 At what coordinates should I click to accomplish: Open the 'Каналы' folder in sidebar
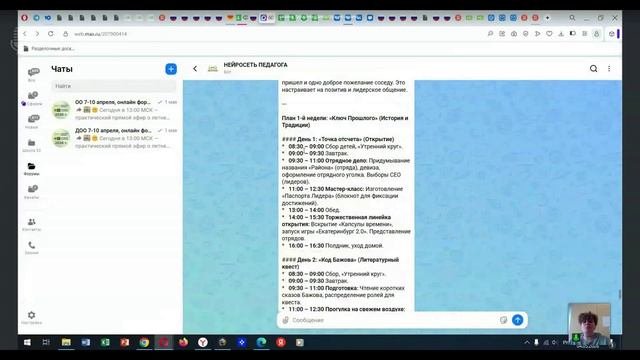(32, 192)
